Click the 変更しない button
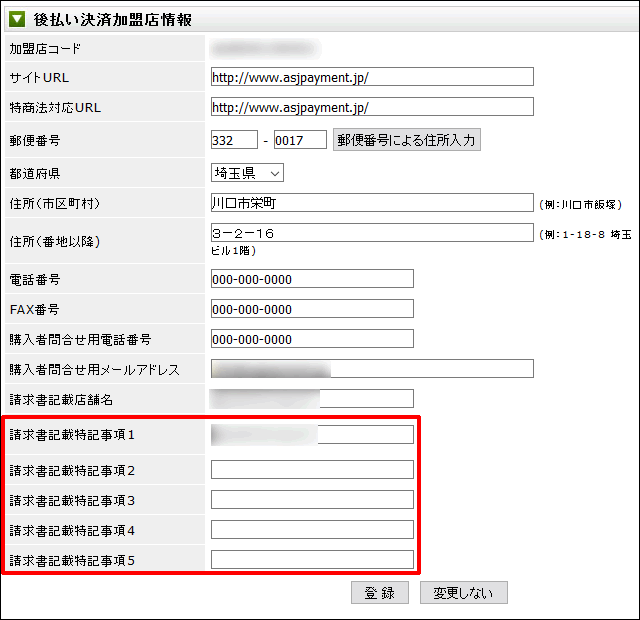Viewport: 640px width, 620px height. pyautogui.click(x=464, y=593)
